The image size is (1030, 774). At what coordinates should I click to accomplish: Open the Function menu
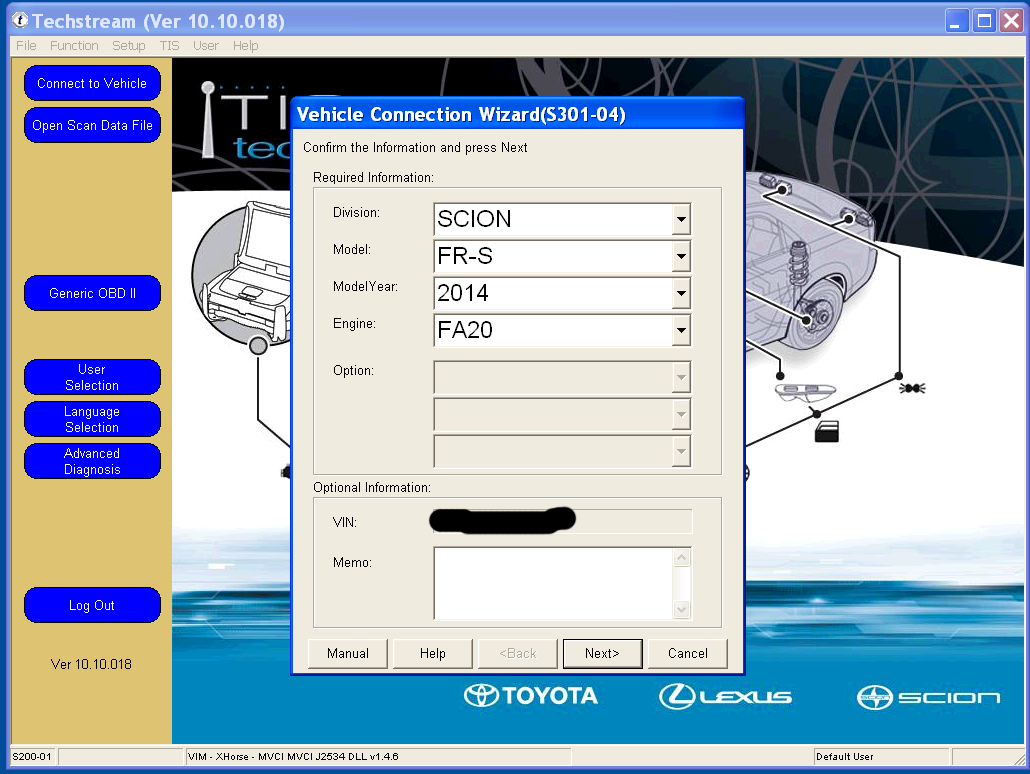(74, 46)
